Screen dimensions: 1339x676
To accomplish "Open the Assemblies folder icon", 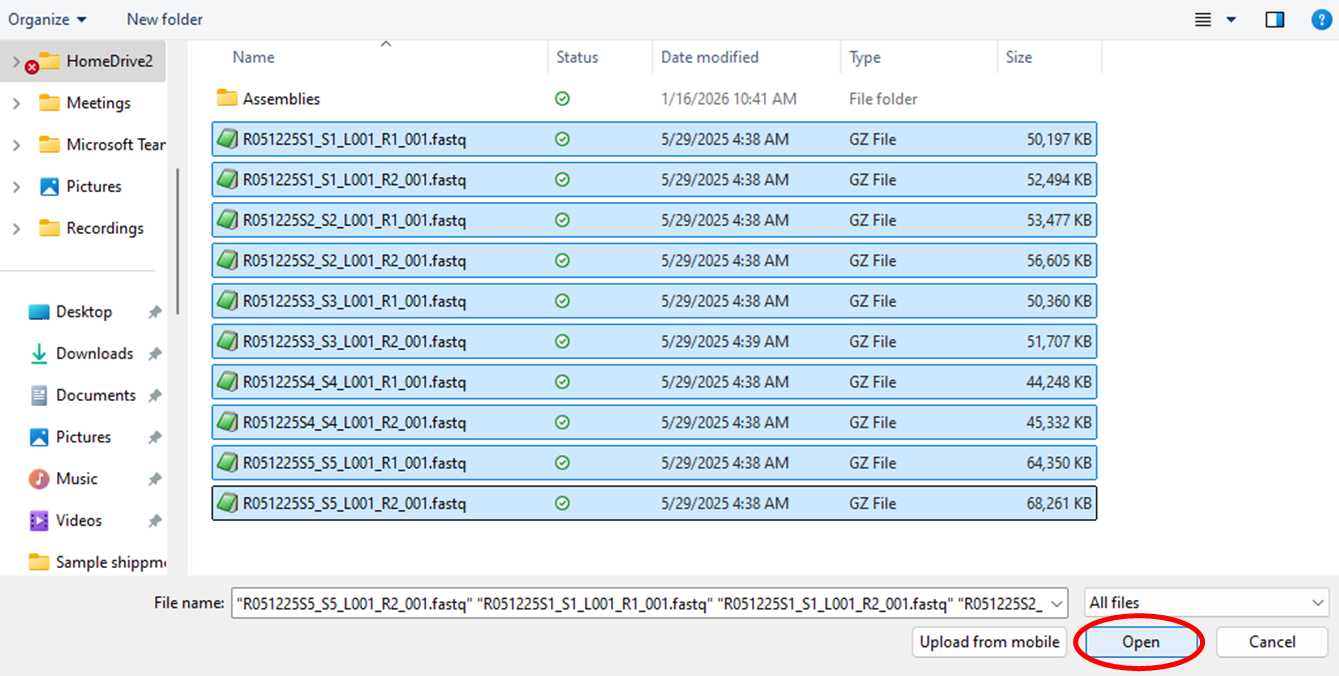I will click(x=227, y=98).
